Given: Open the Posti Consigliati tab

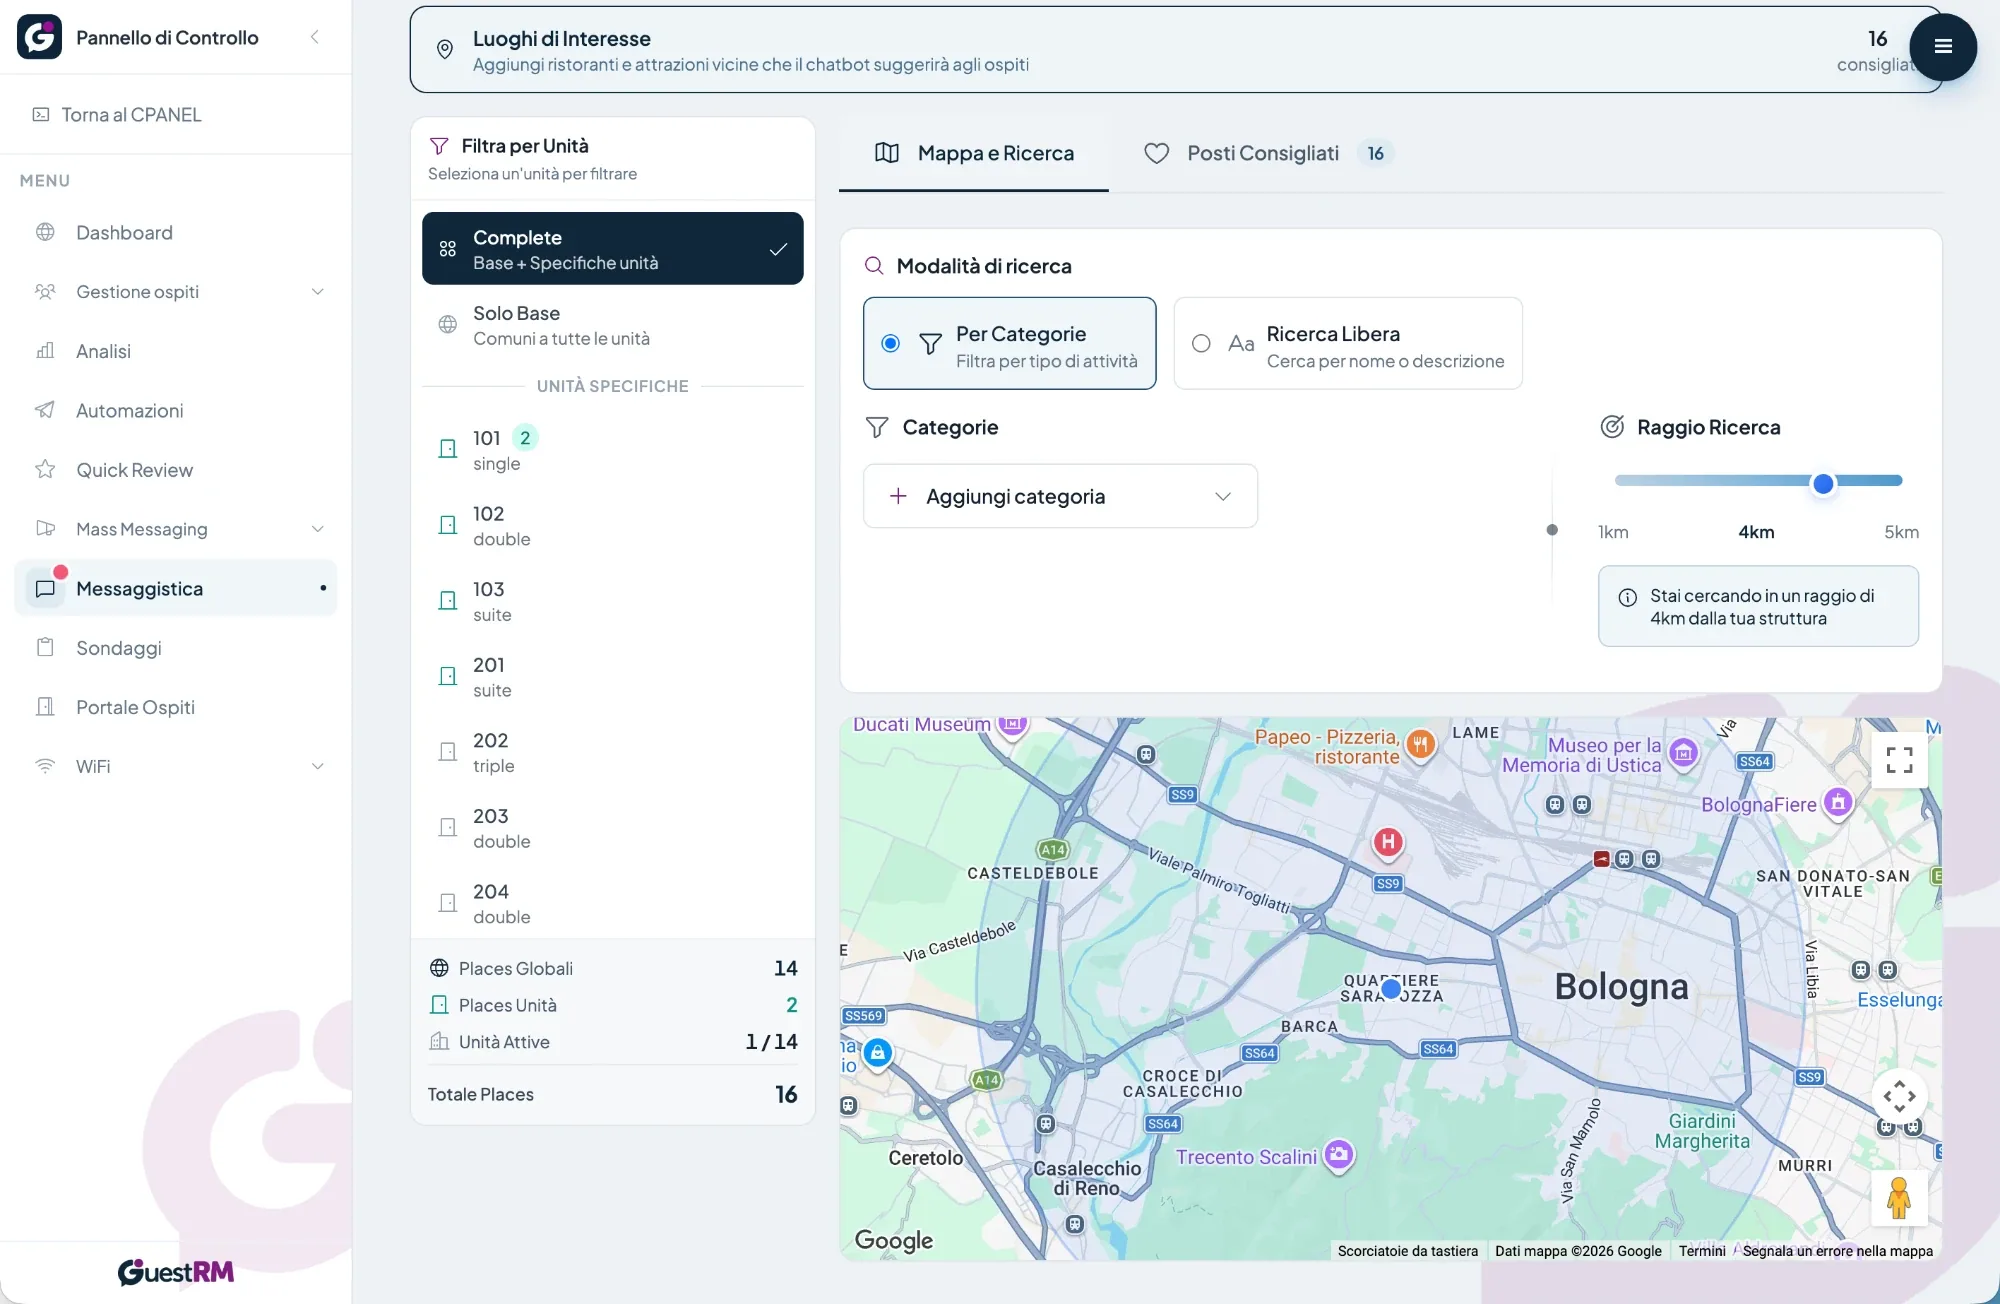Looking at the screenshot, I should click(1267, 153).
